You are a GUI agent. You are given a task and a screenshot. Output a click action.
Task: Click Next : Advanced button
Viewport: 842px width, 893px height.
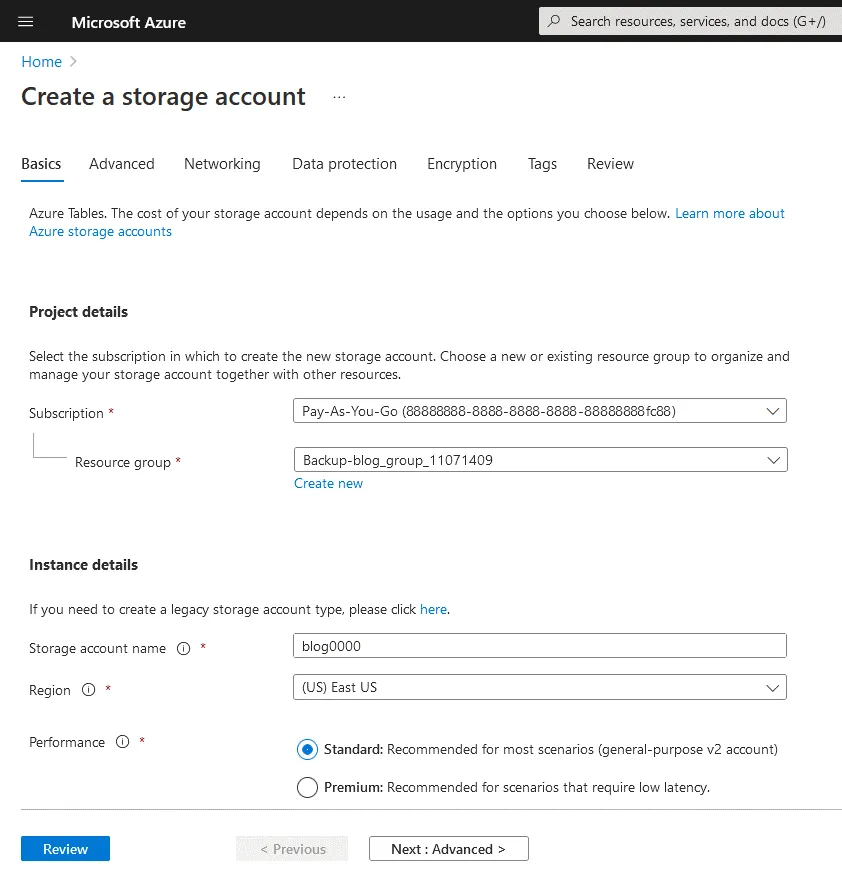[448, 849]
